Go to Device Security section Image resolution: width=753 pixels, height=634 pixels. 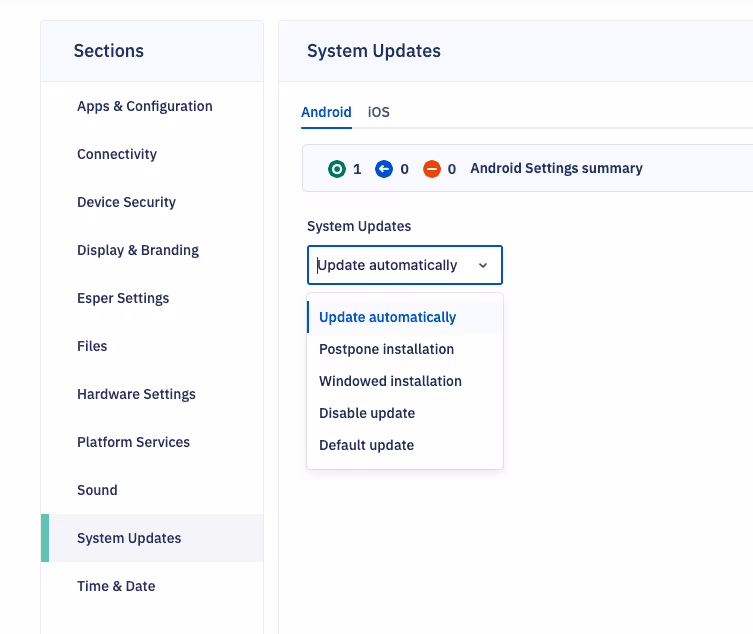point(152,202)
